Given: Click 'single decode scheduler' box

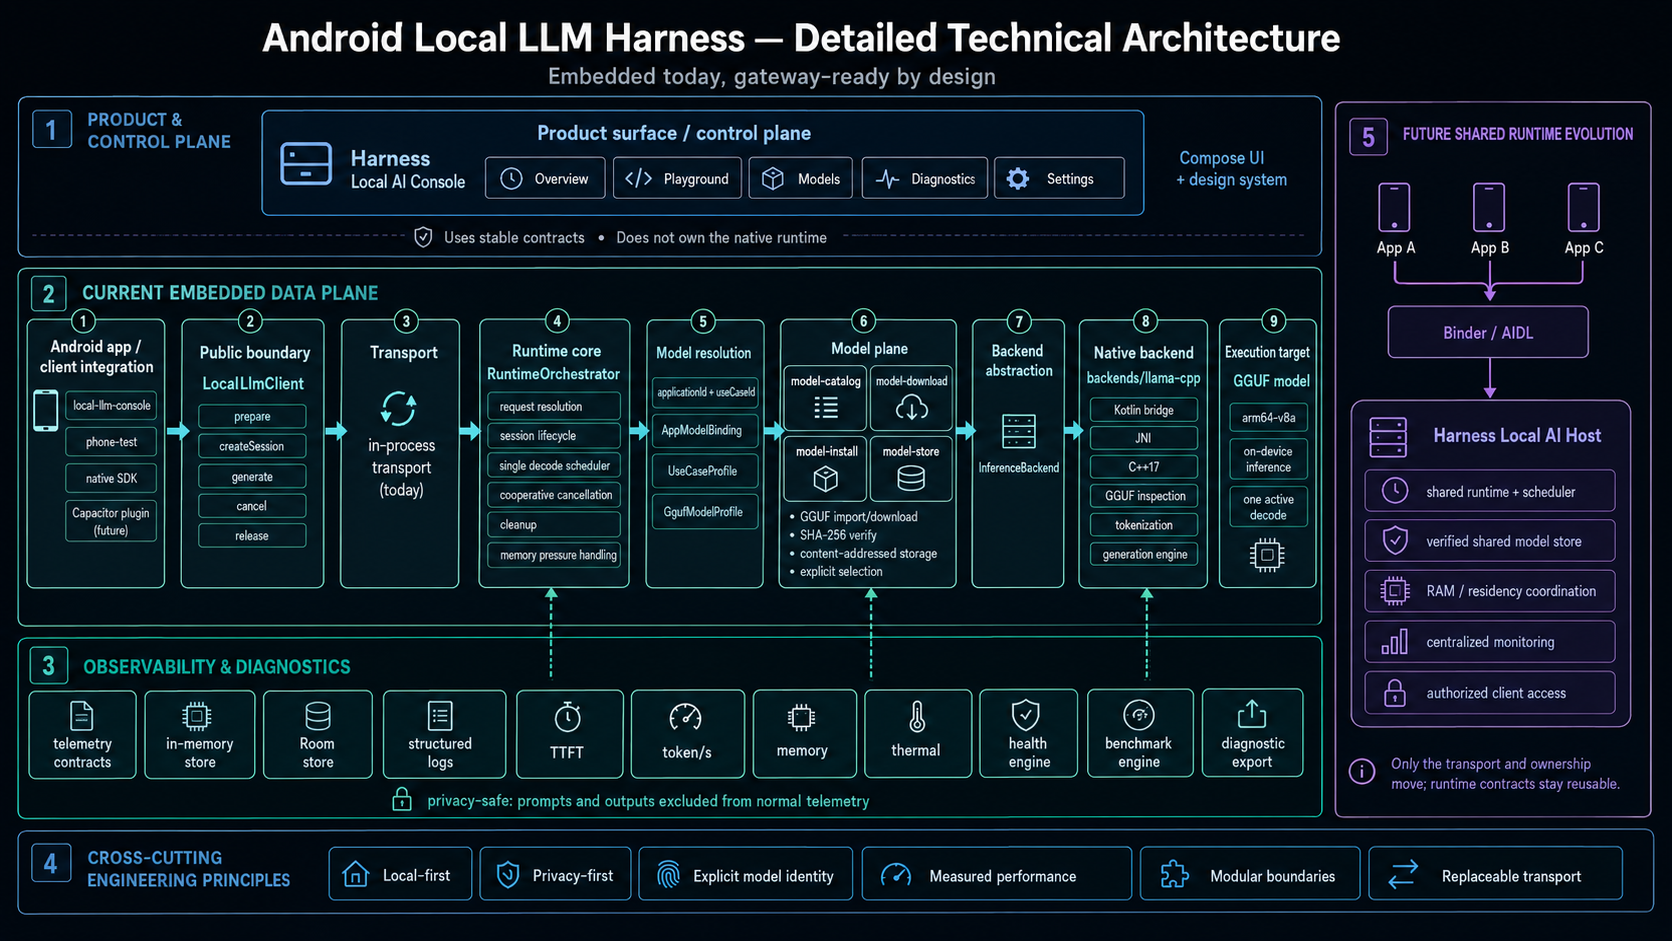Looking at the screenshot, I should pyautogui.click(x=554, y=465).
